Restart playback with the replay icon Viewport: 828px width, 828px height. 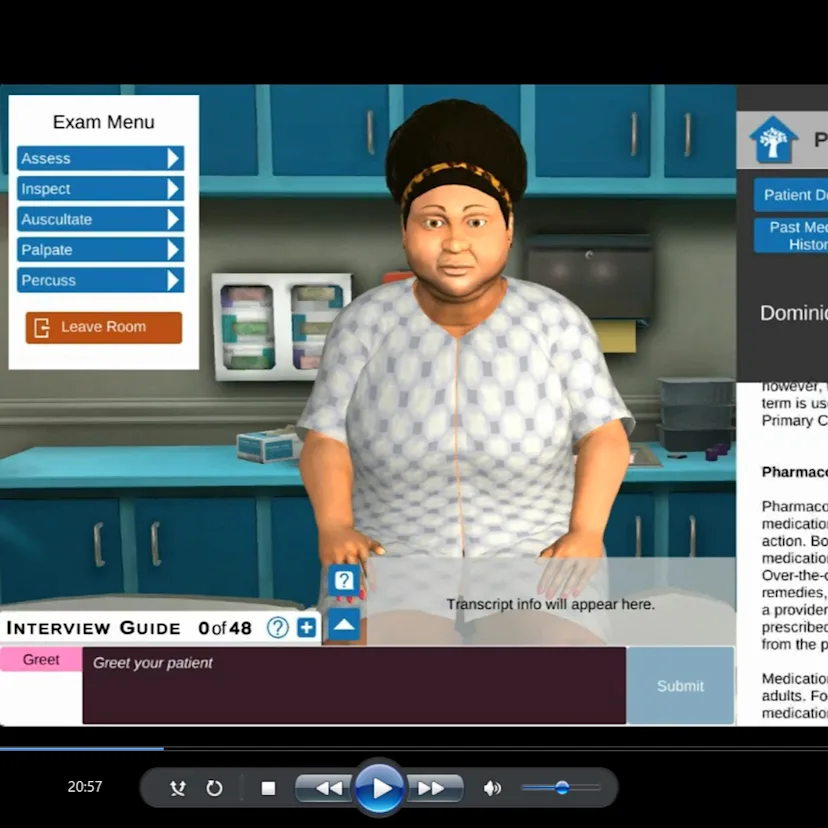[214, 788]
